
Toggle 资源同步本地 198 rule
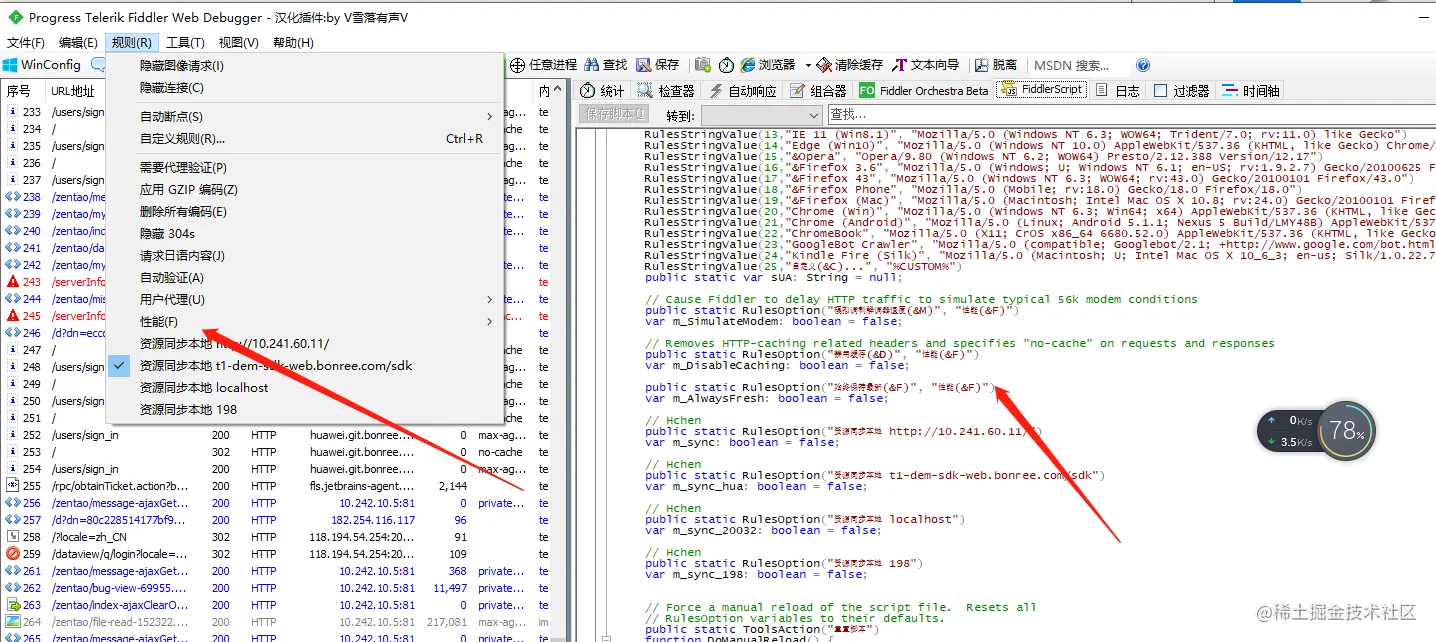tap(304, 410)
